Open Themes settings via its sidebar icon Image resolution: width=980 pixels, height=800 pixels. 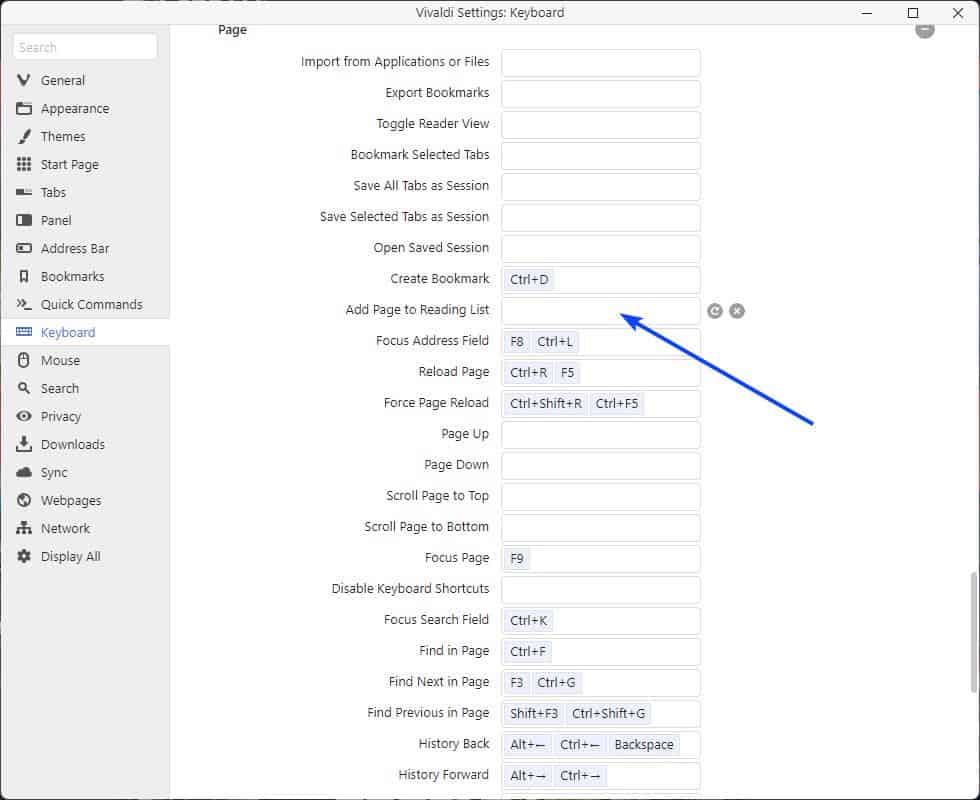(22, 136)
